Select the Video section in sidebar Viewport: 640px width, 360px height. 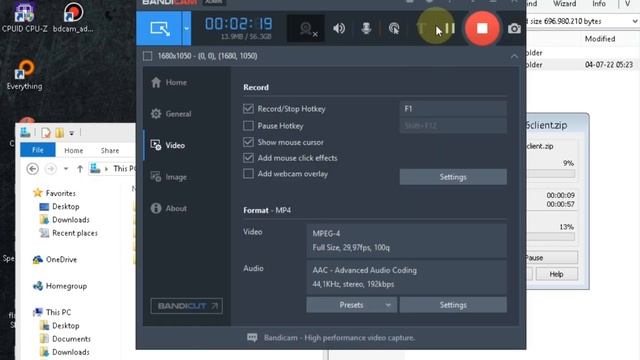pyautogui.click(x=168, y=145)
